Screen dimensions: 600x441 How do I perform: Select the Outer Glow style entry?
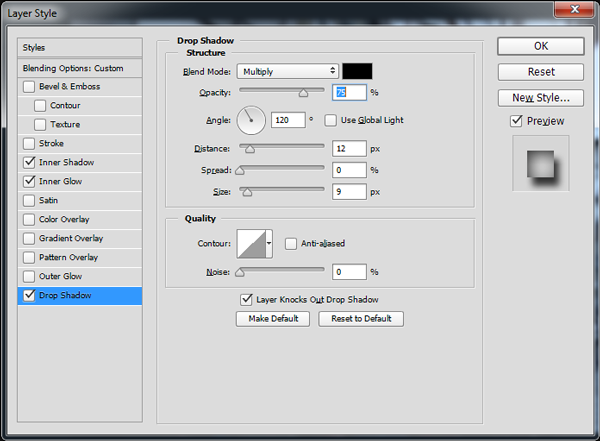tap(60, 276)
